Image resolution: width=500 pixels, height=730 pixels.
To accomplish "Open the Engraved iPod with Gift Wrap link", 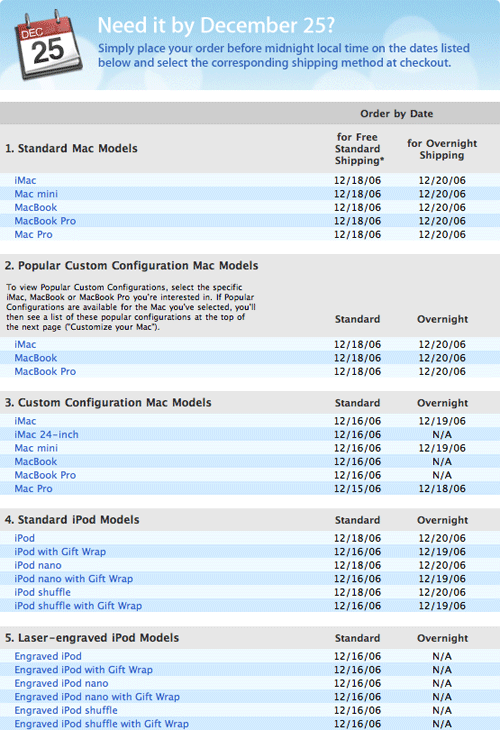I will pyautogui.click(x=83, y=670).
